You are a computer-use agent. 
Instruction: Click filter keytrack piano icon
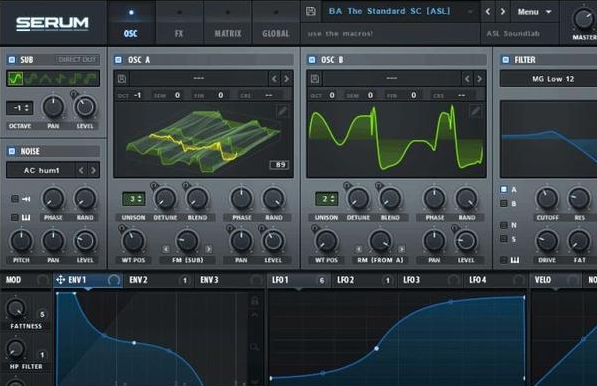point(514,260)
